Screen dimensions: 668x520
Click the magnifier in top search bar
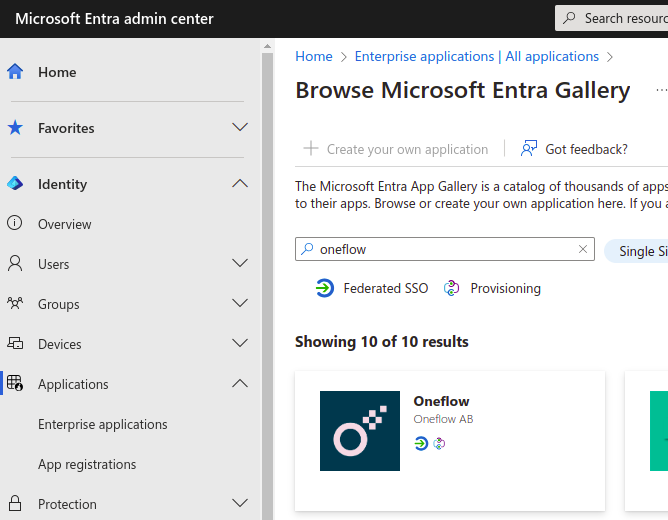pyautogui.click(x=569, y=18)
